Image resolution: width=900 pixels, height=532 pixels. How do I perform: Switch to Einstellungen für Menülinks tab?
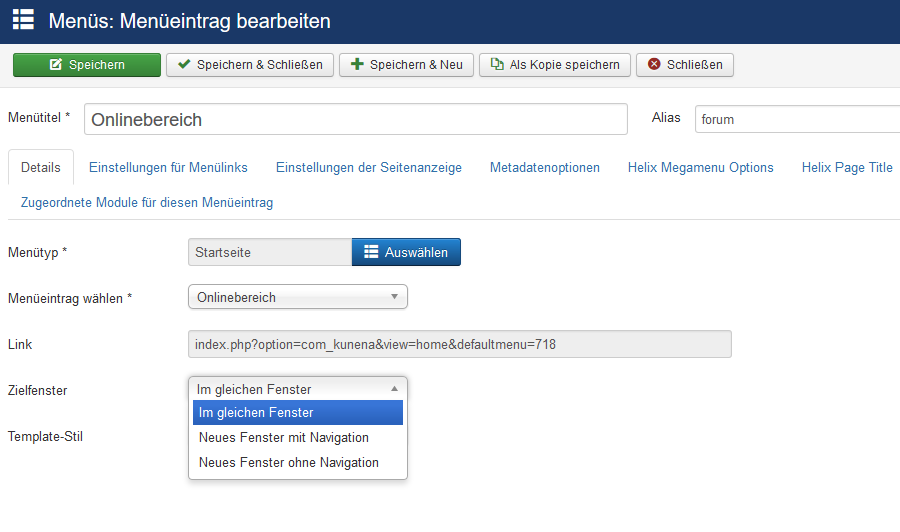point(168,168)
